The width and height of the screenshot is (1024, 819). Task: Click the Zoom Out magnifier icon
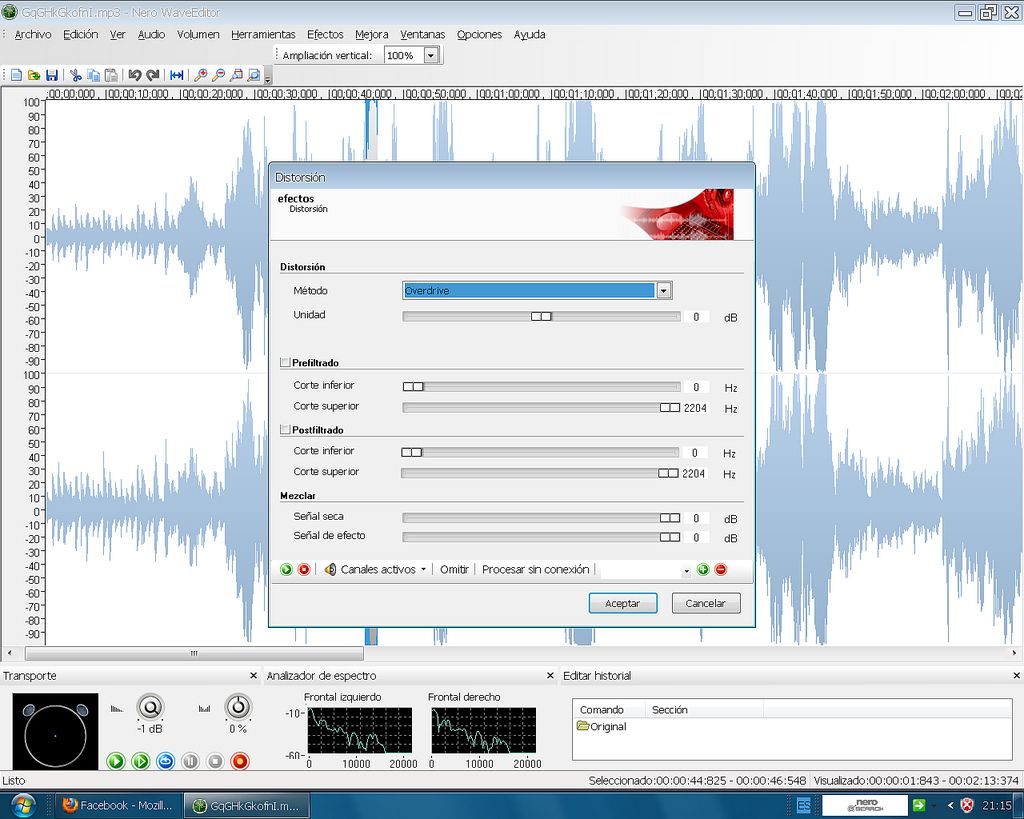click(218, 75)
